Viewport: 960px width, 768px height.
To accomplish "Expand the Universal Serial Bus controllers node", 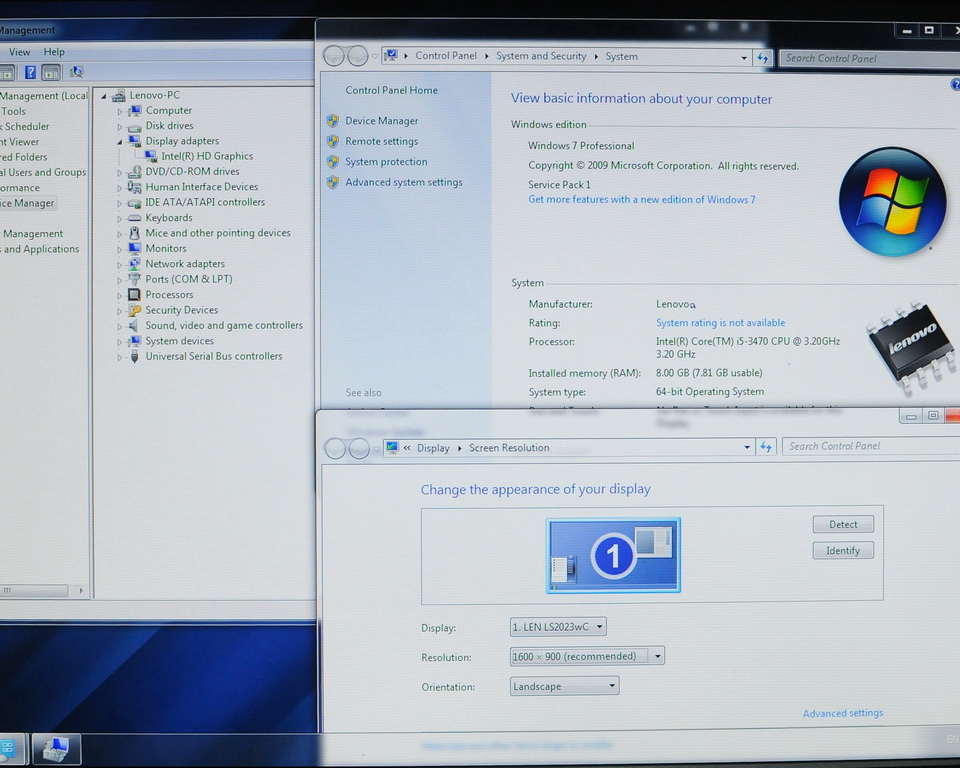I will coord(120,357).
